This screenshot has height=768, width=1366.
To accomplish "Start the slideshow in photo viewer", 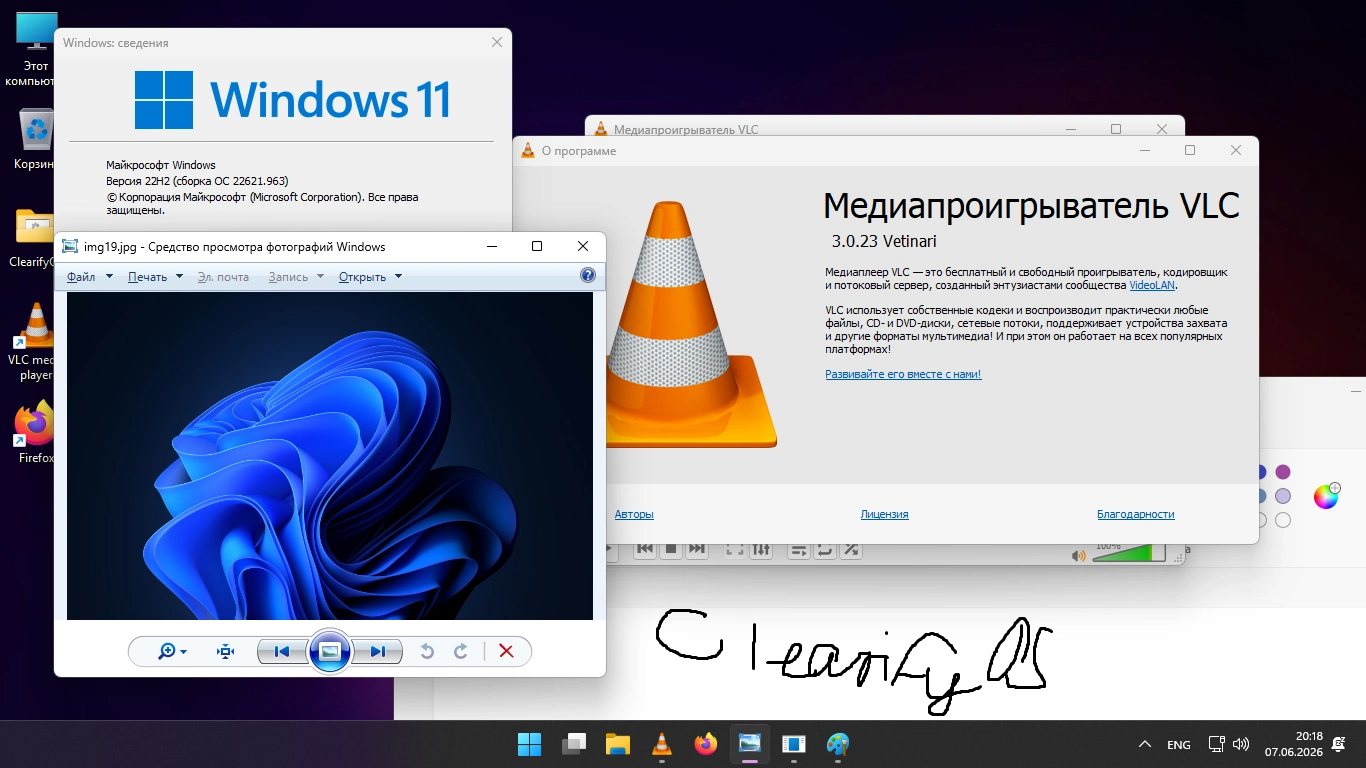I will click(x=330, y=652).
